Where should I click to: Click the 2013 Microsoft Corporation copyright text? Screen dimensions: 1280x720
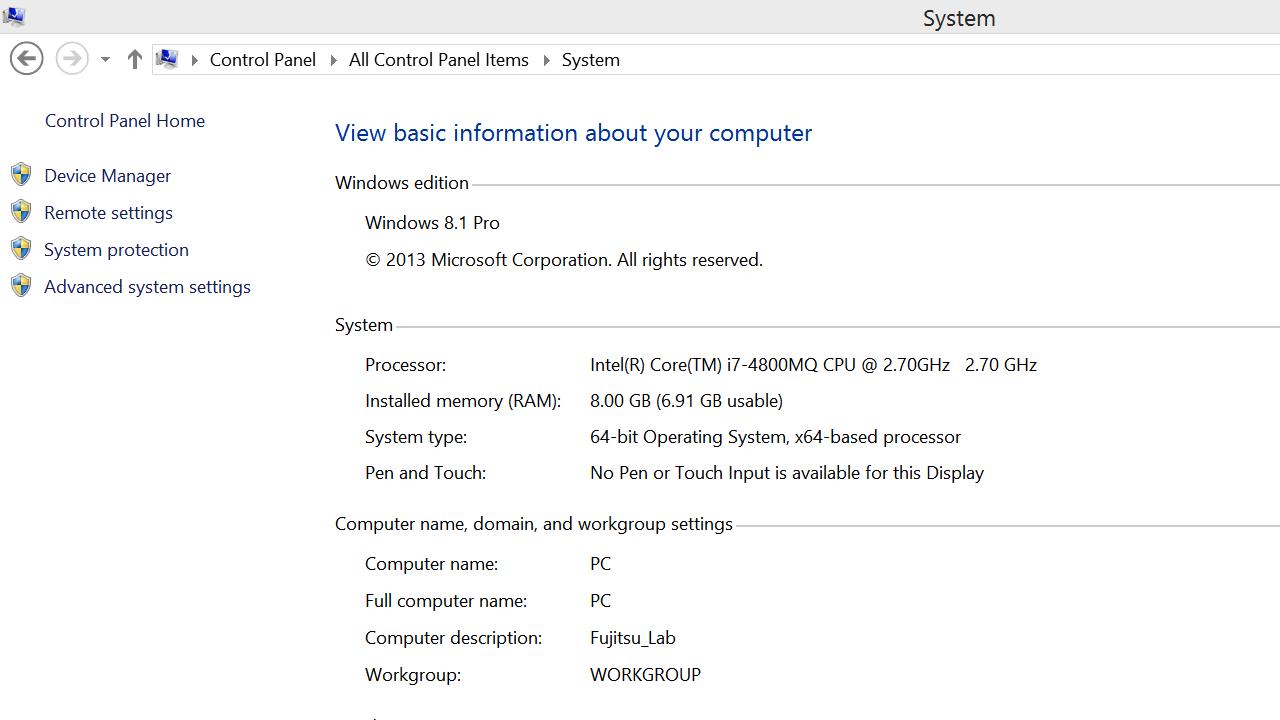(x=564, y=260)
